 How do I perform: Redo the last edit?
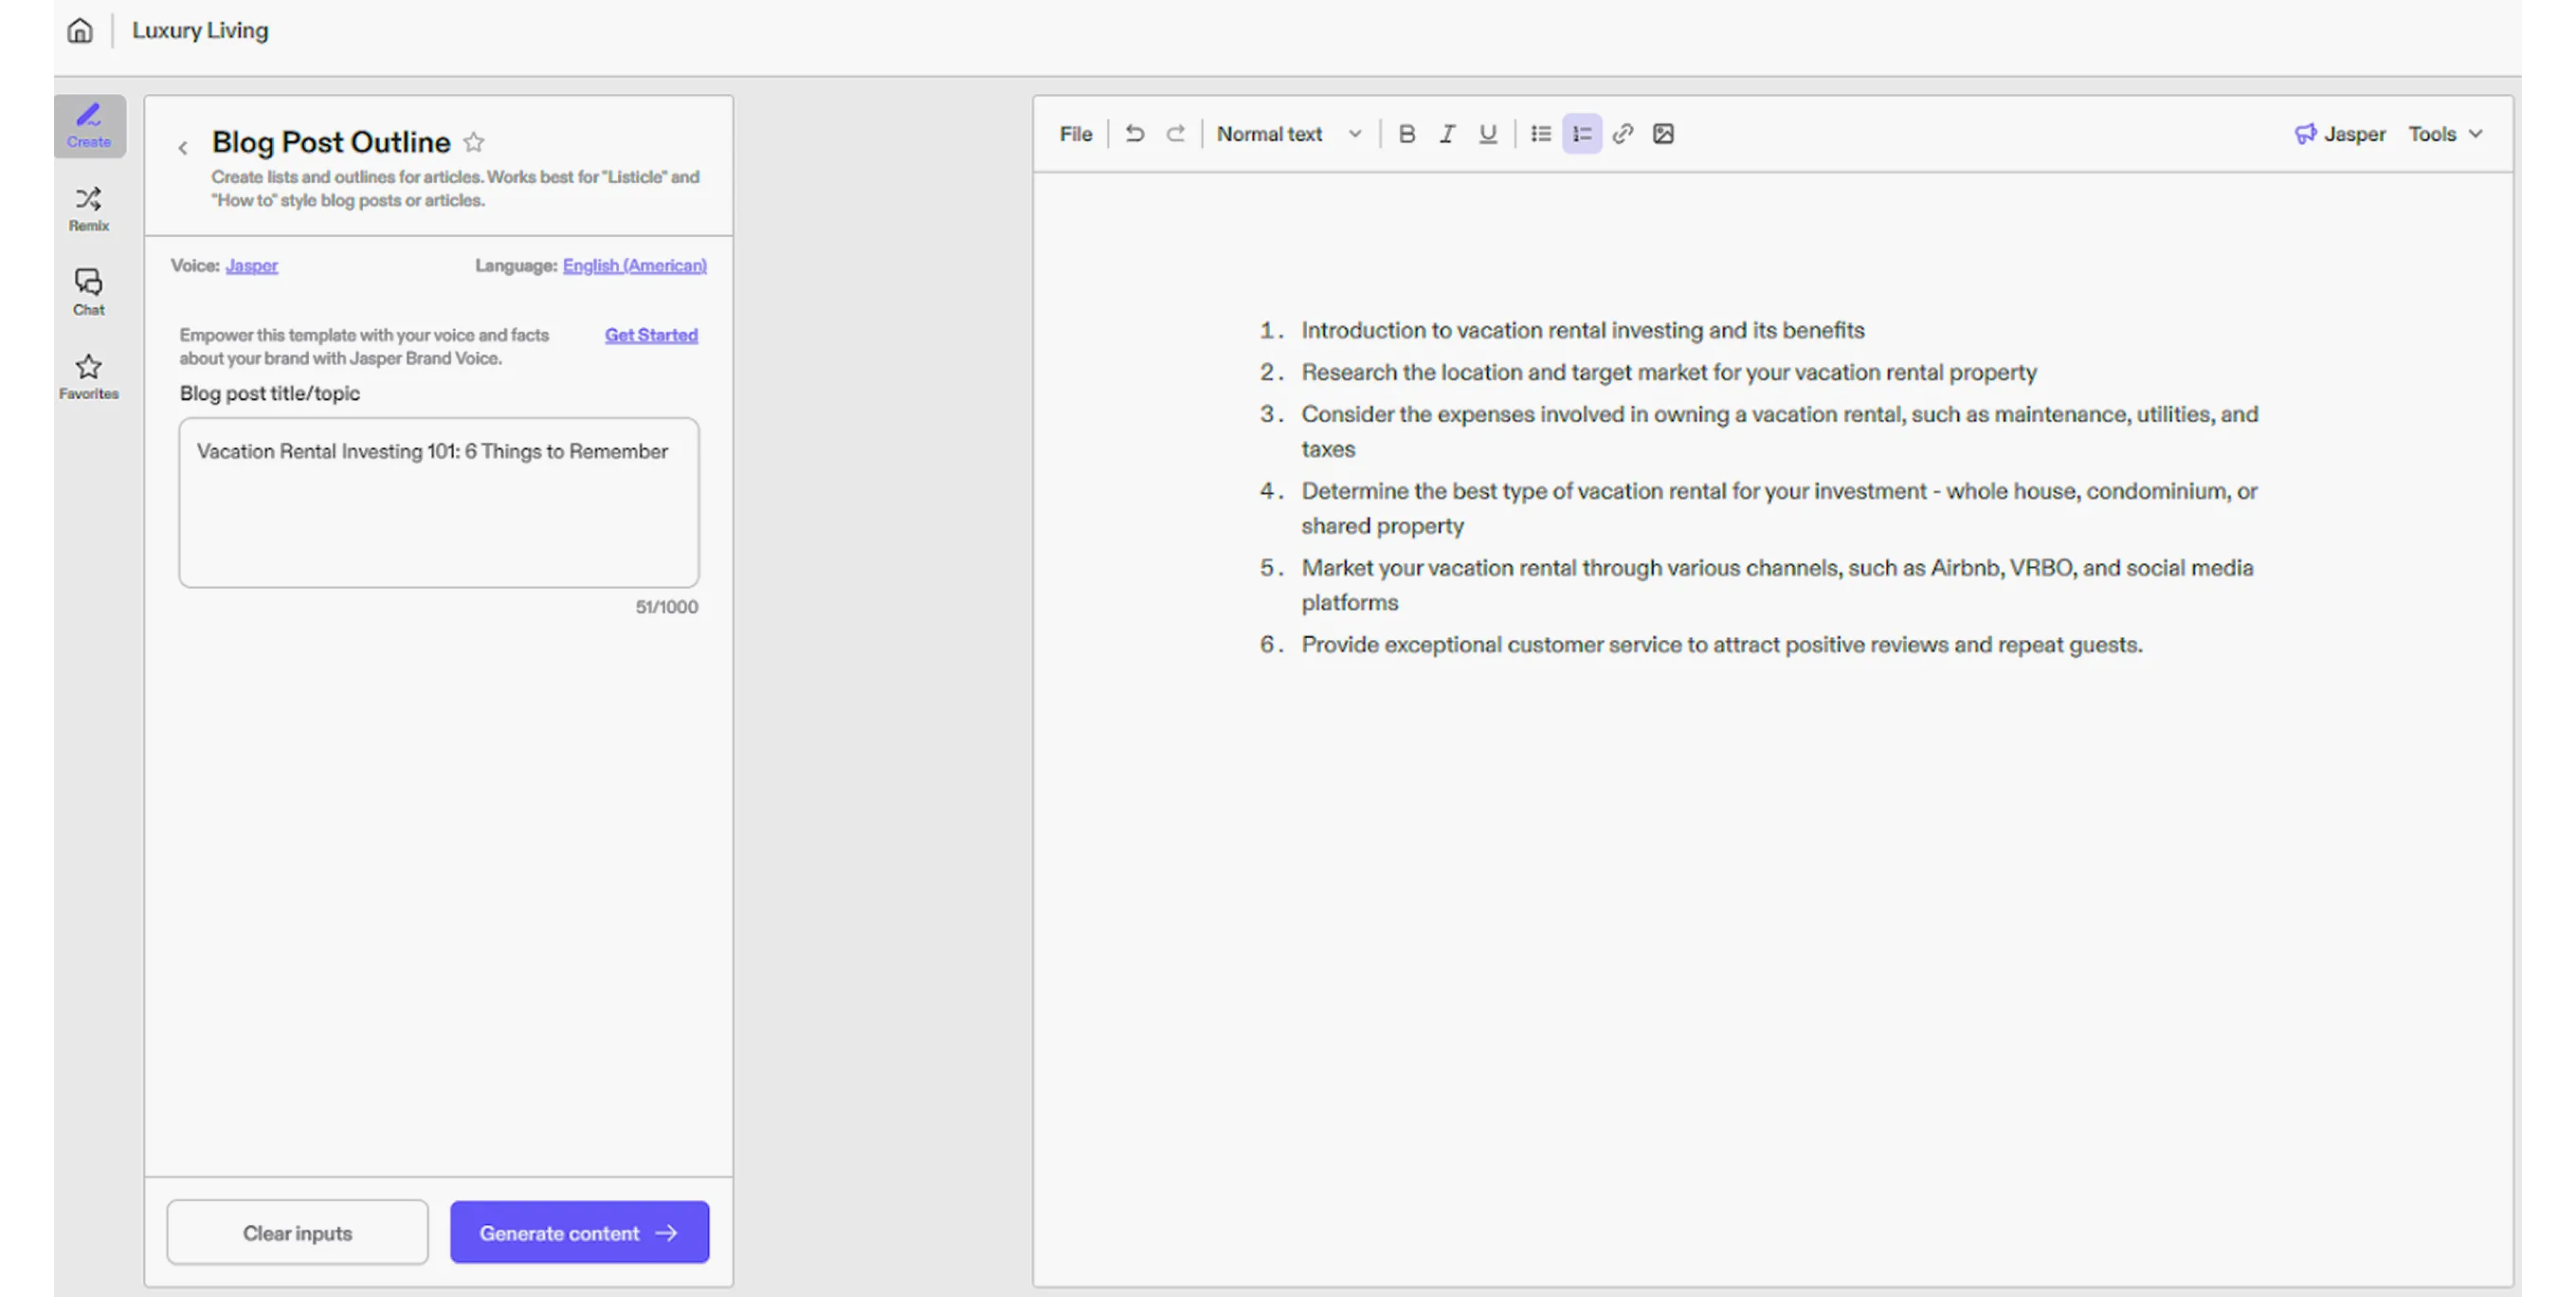[x=1176, y=133]
